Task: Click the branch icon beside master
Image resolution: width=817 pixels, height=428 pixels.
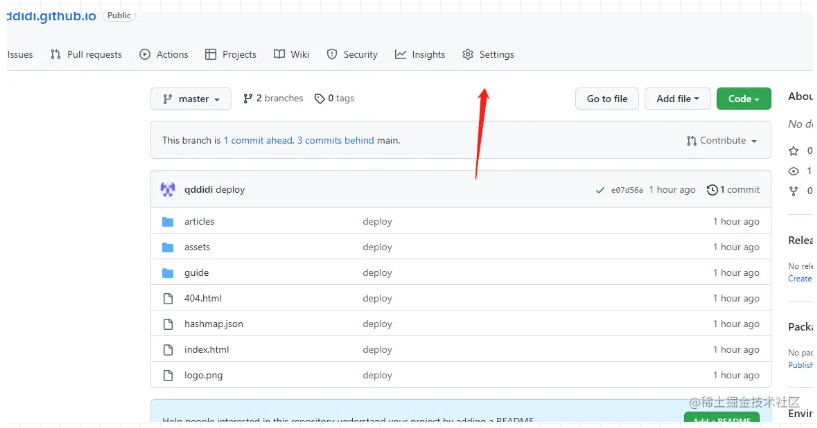Action: pos(167,99)
